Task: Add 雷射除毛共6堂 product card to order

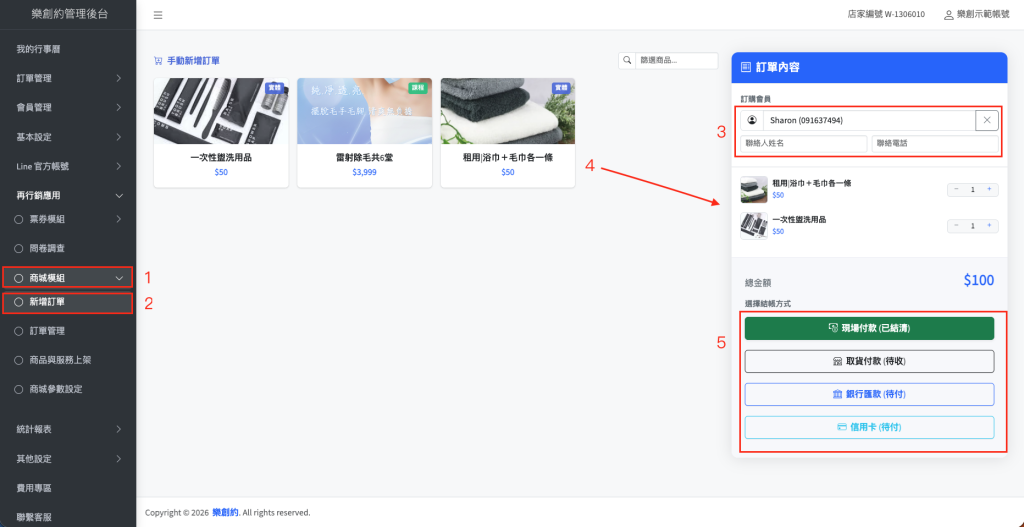Action: (364, 132)
